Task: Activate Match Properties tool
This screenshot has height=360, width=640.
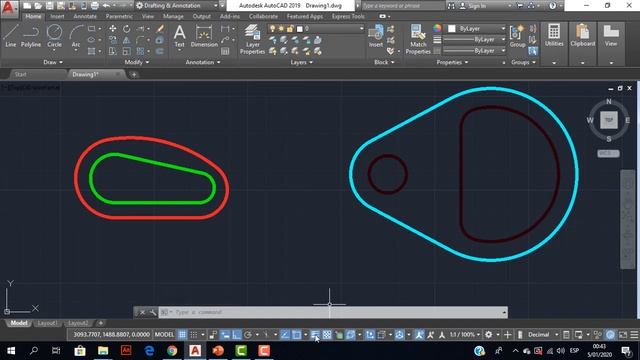Action: (x=418, y=39)
